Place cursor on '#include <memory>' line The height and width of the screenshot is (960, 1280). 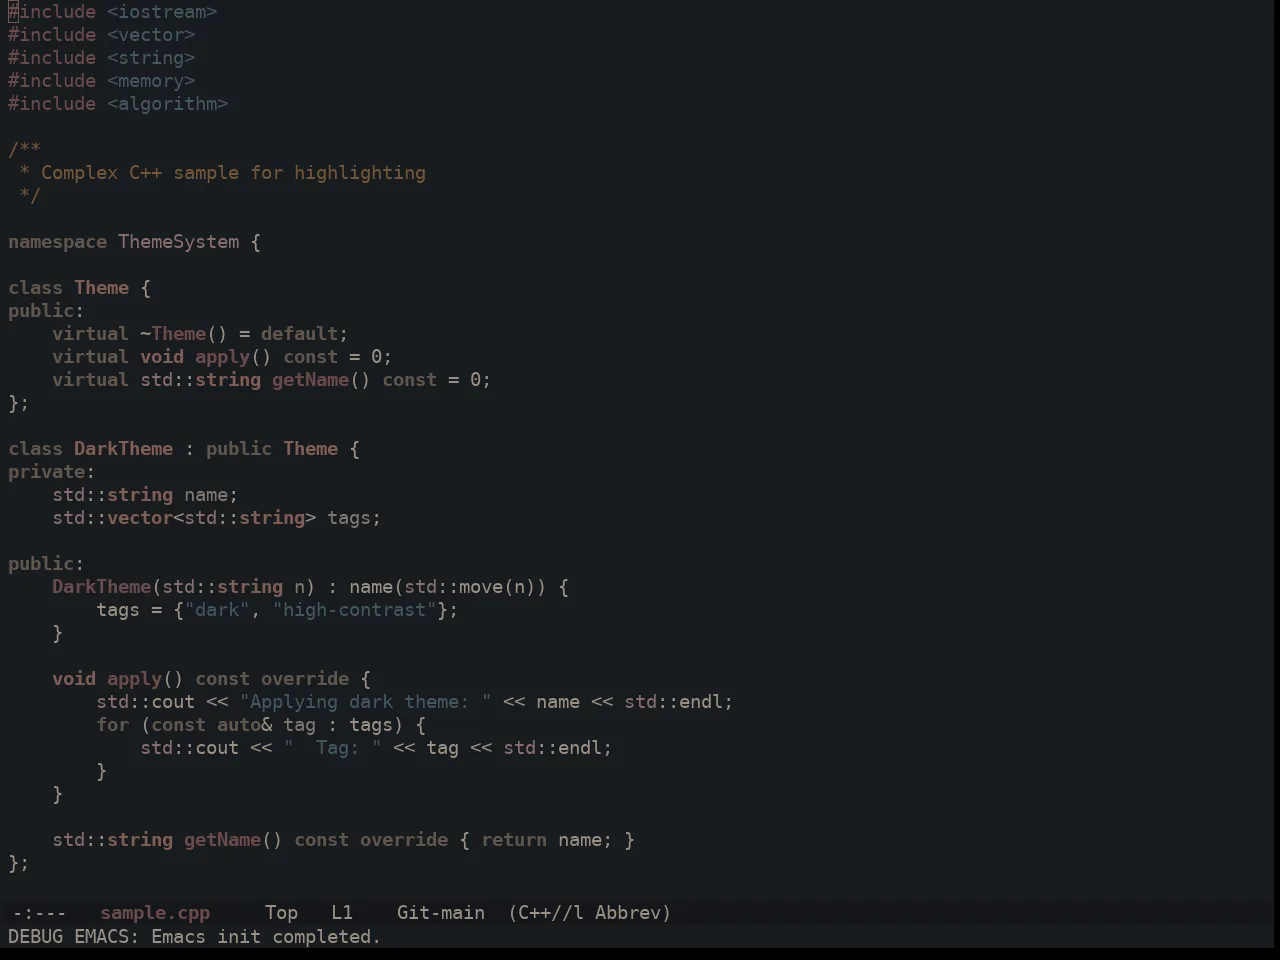click(102, 81)
